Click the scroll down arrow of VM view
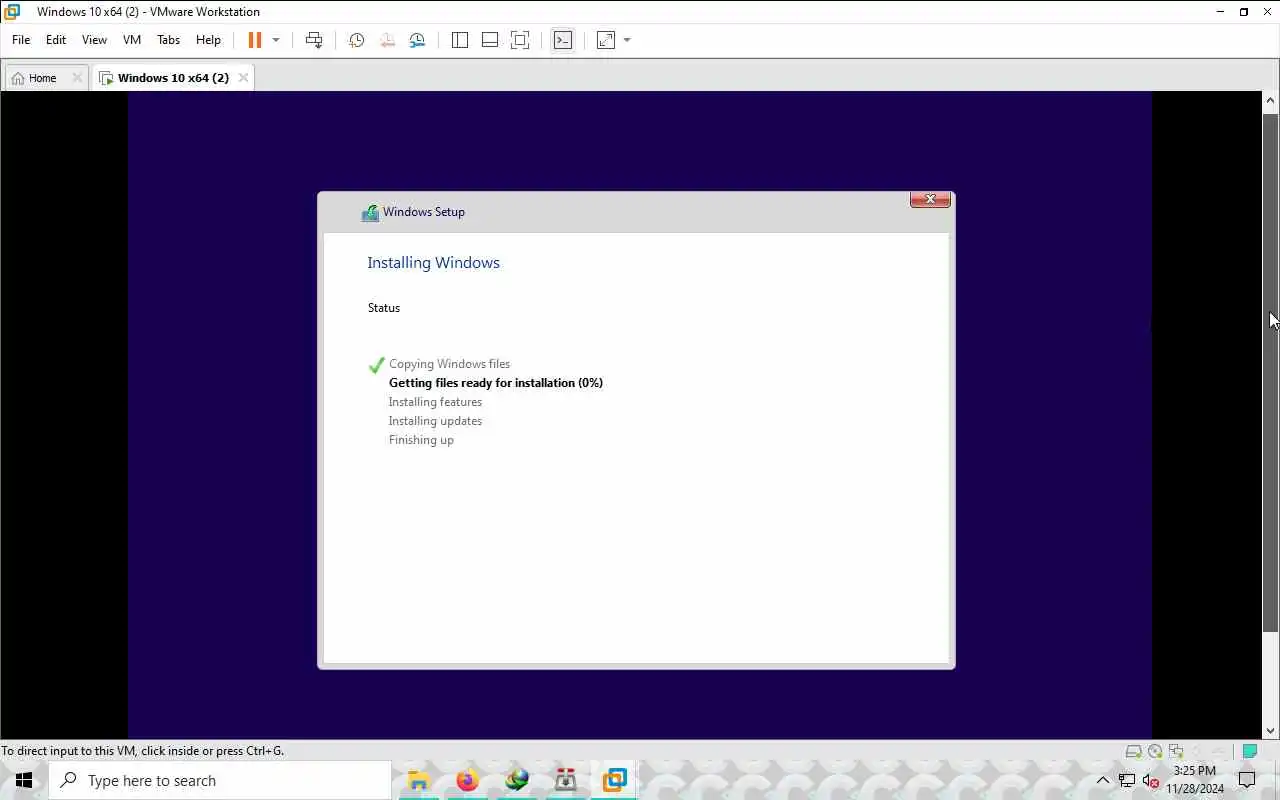This screenshot has height=800, width=1280. (1270, 731)
